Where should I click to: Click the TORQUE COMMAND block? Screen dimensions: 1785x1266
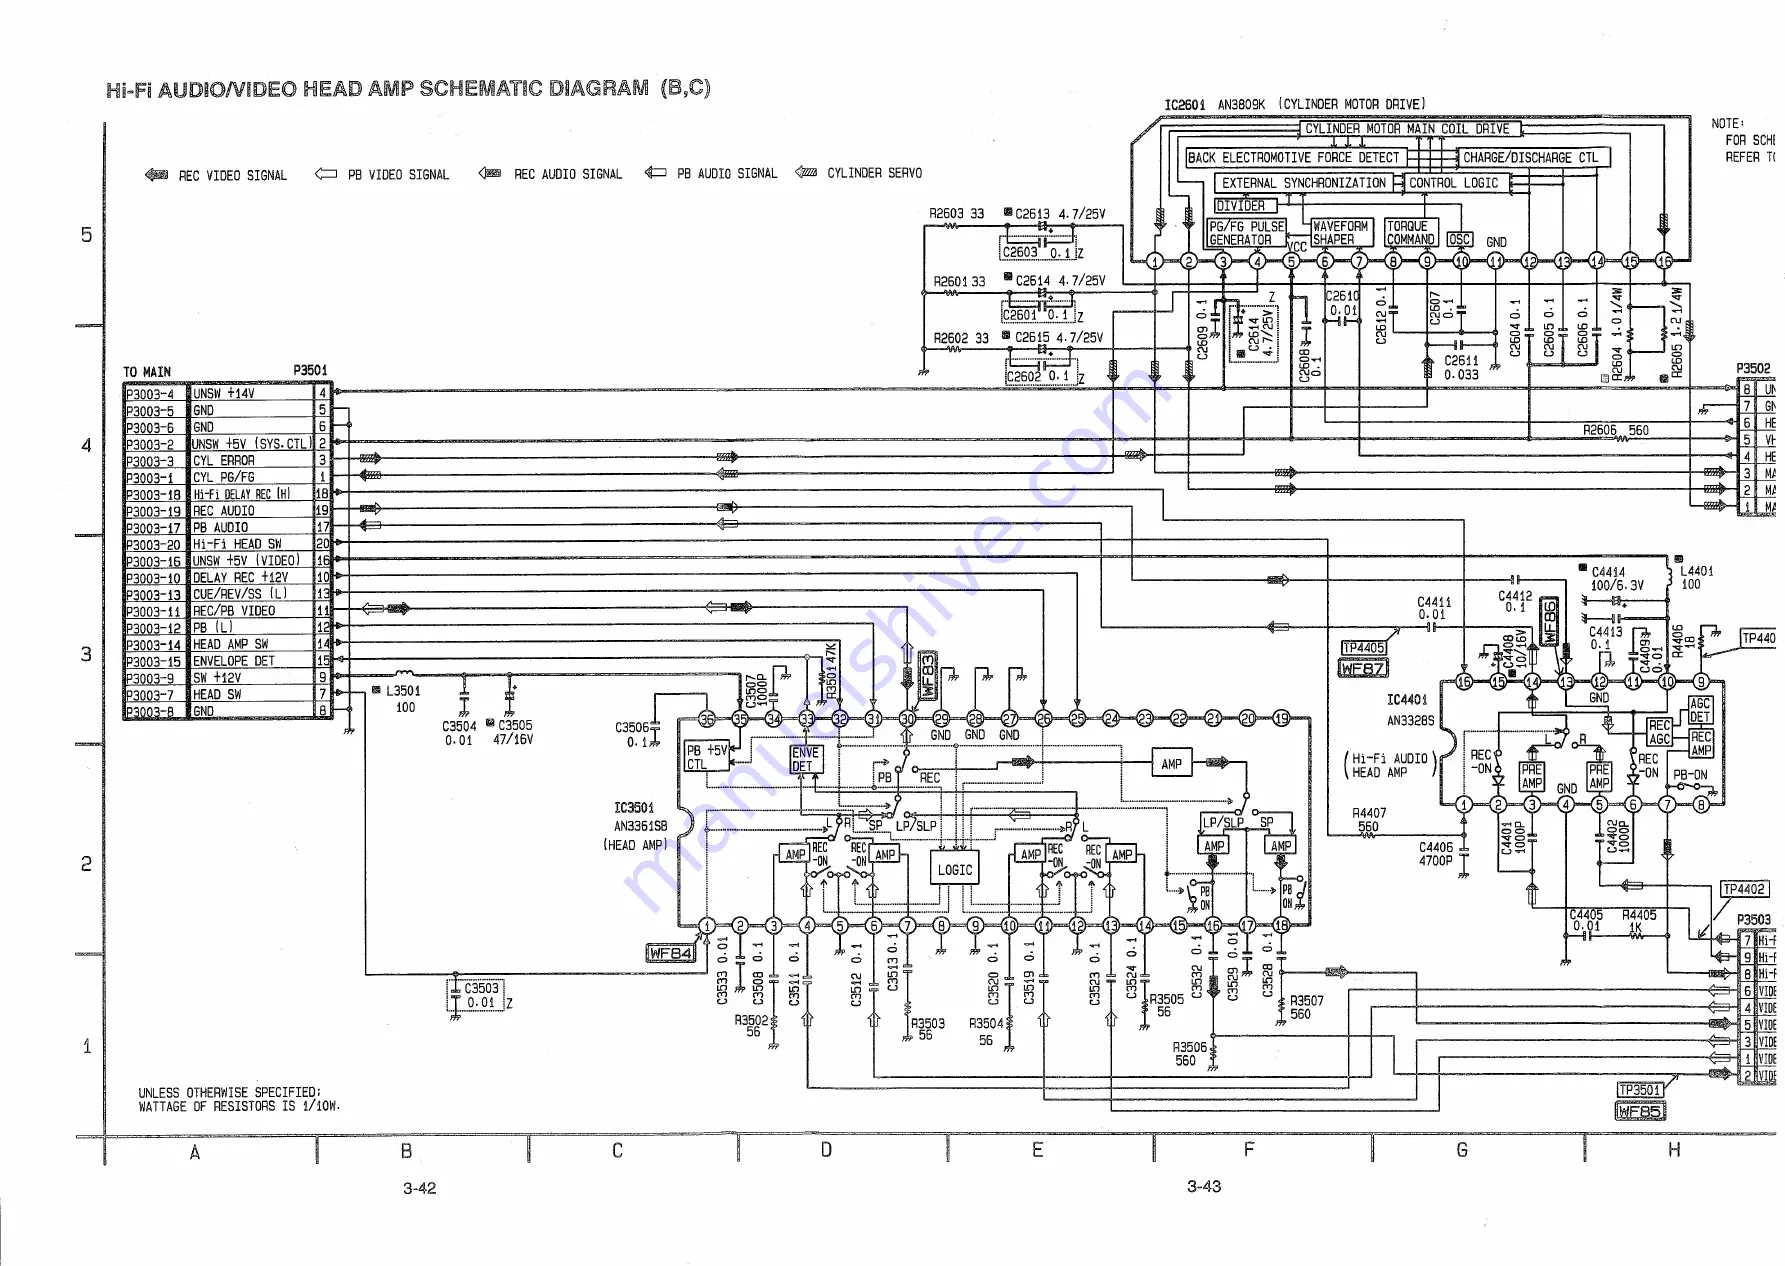(x=1411, y=233)
